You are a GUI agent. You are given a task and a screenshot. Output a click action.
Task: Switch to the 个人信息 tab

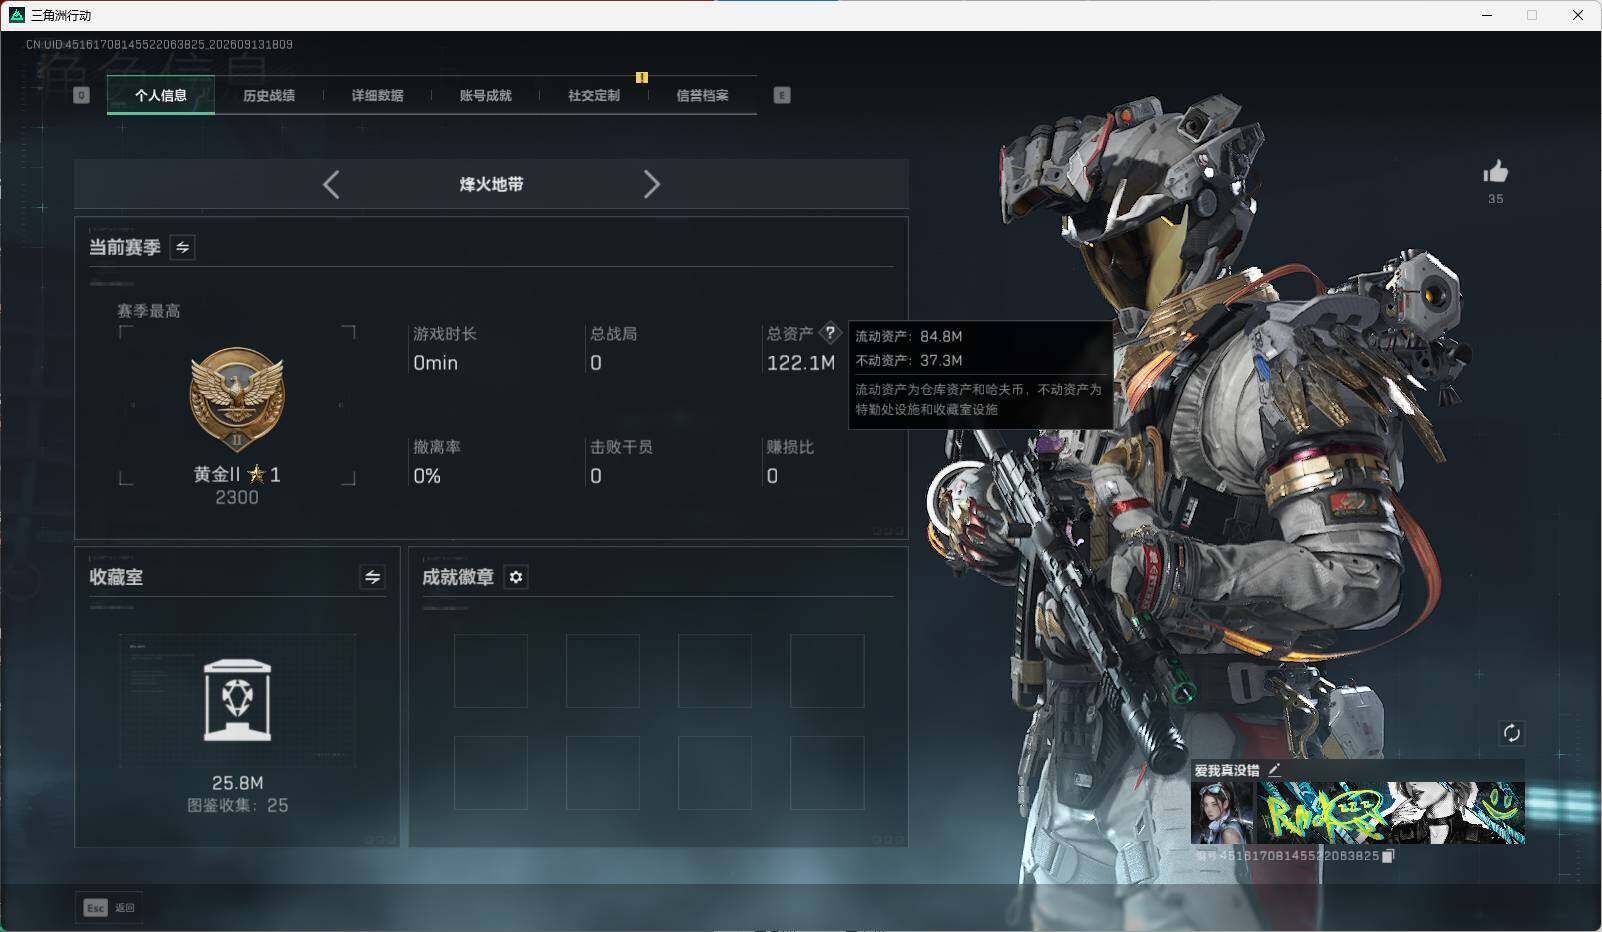pyautogui.click(x=161, y=95)
